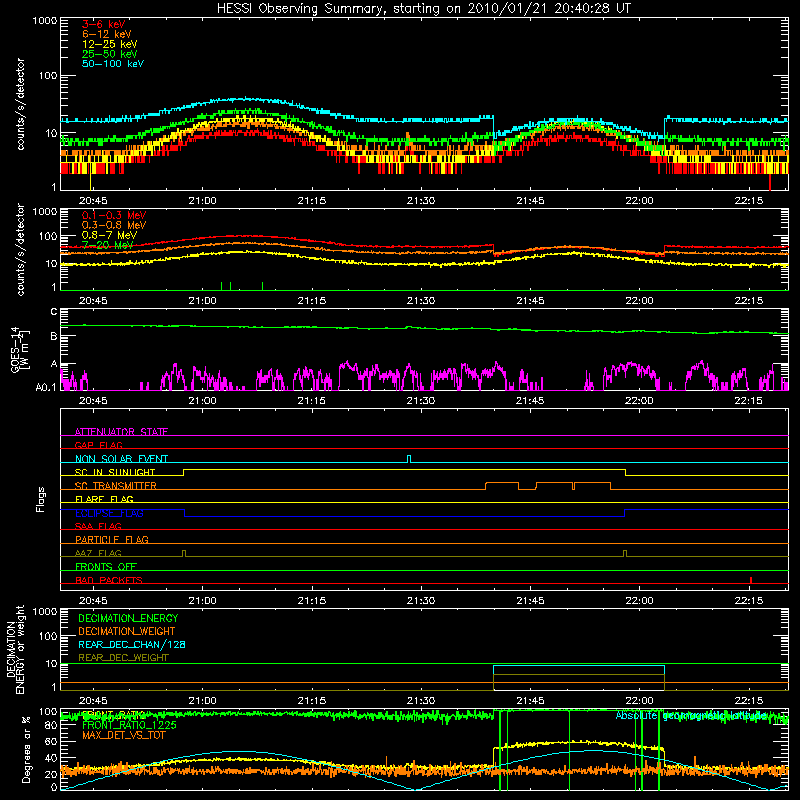
Task: Select the 7-20 MeV legend entry
Action: pyautogui.click(x=107, y=245)
